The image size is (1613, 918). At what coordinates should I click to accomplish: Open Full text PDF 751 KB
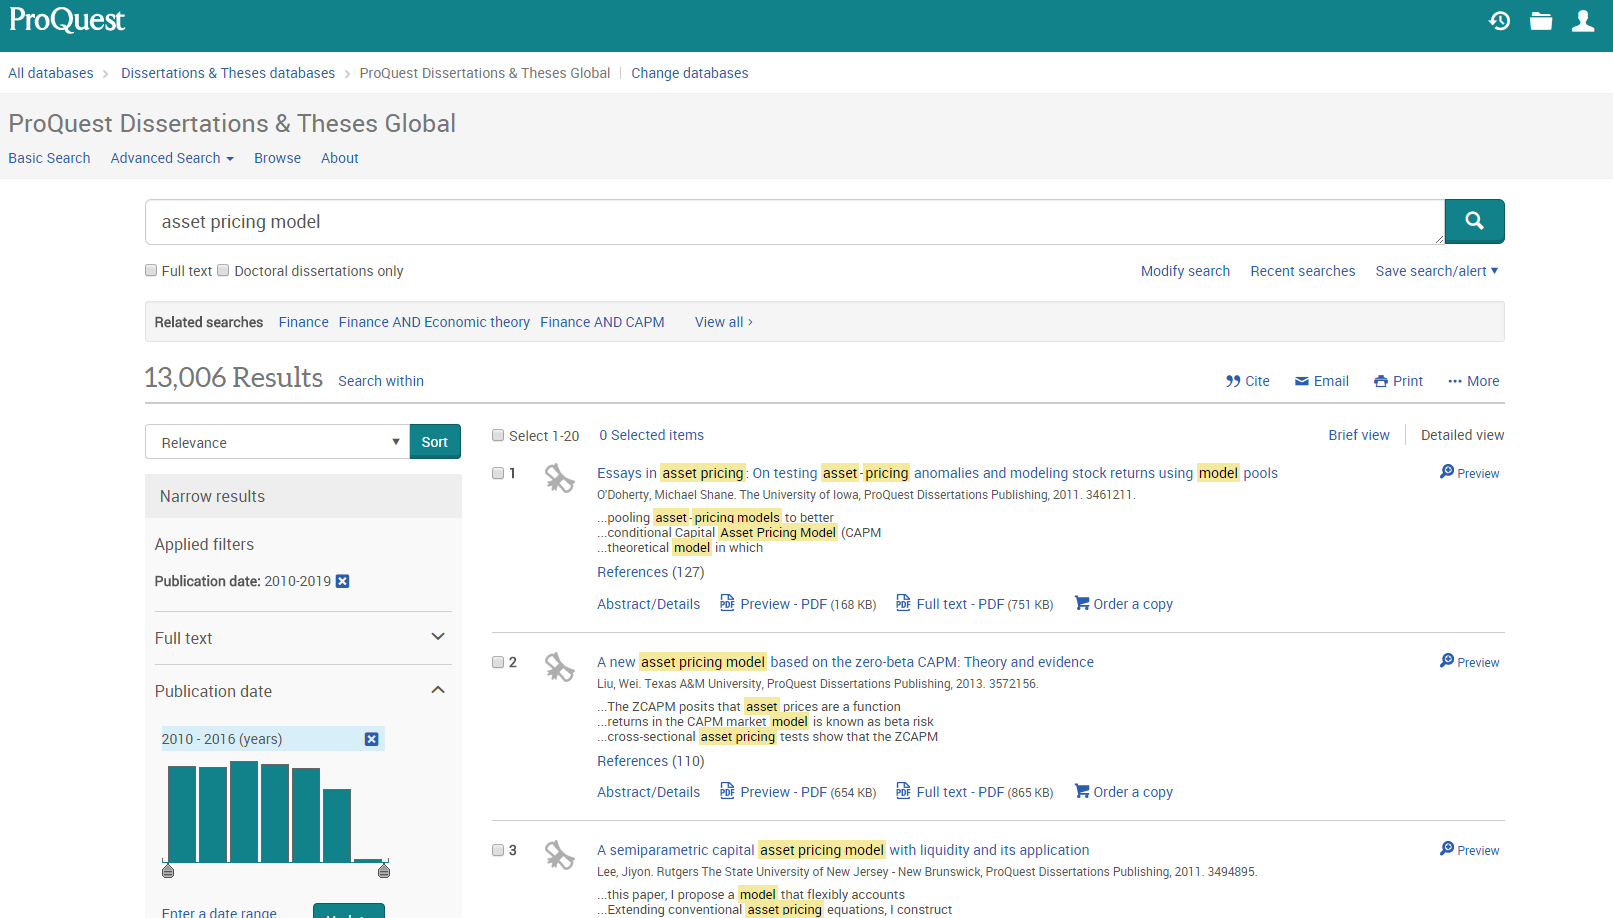(x=975, y=604)
